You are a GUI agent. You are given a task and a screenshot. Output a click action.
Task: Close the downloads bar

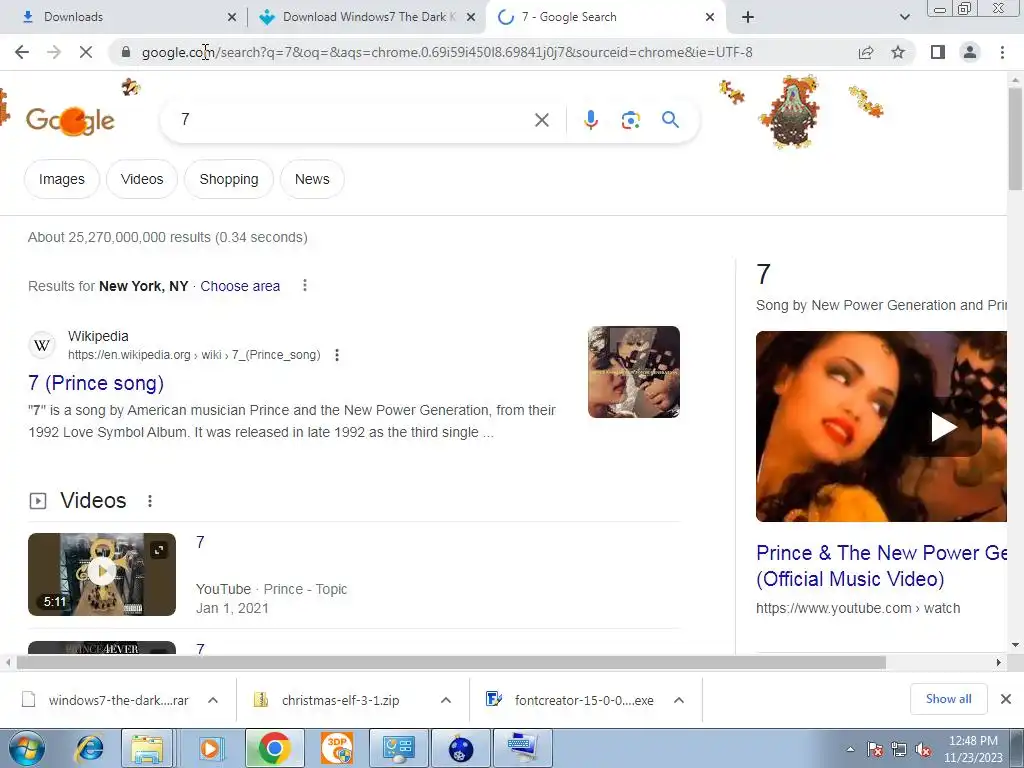(1006, 699)
